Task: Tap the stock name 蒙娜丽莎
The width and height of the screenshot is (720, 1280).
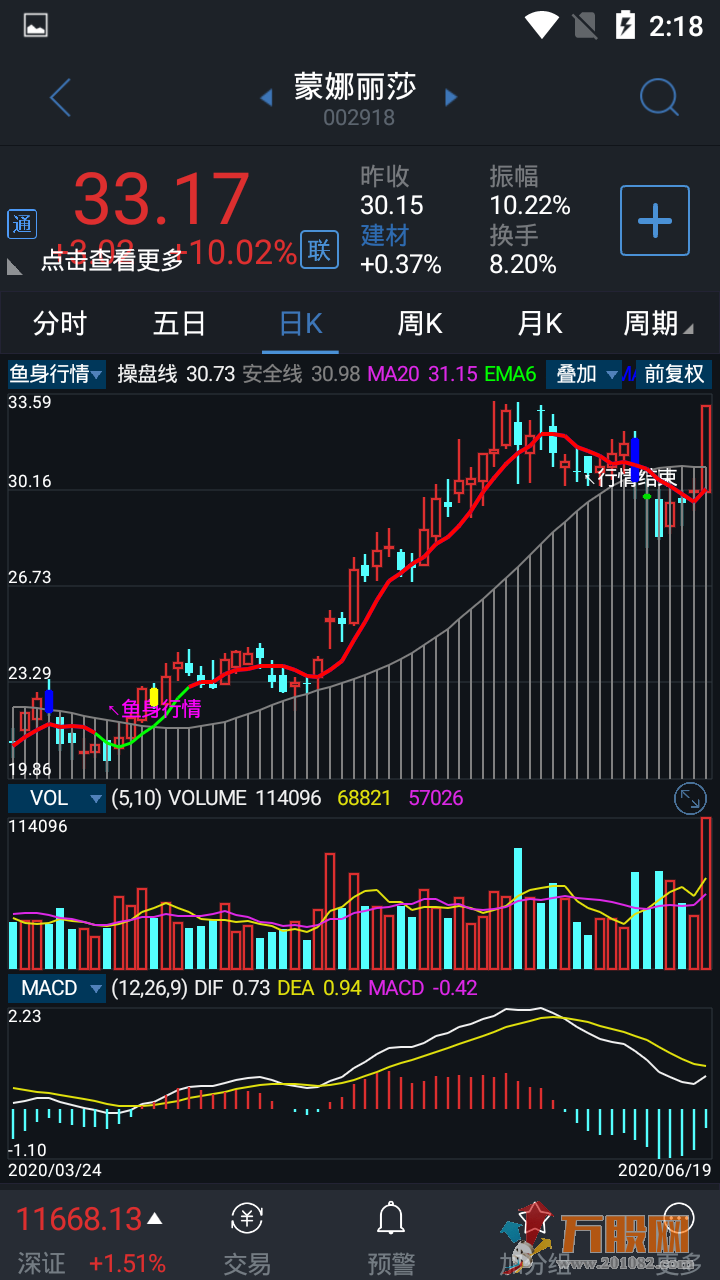Action: (x=355, y=86)
